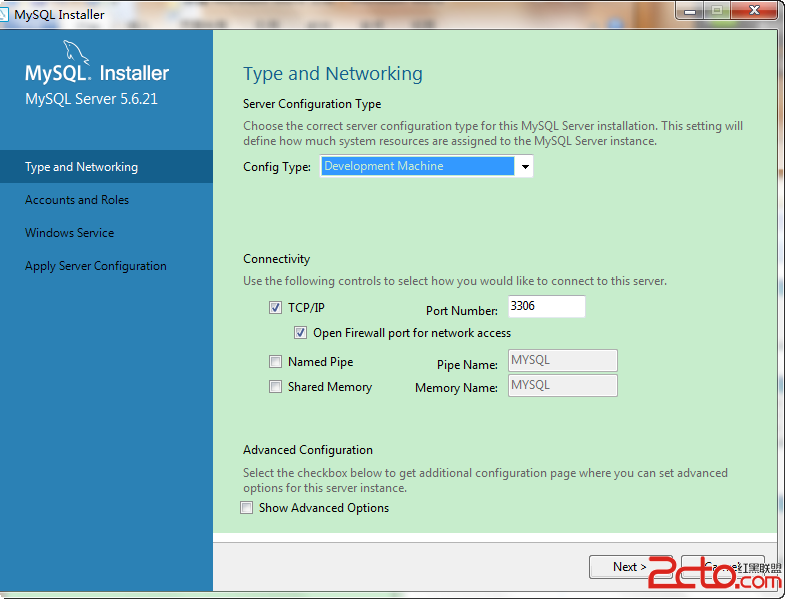Image resolution: width=785 pixels, height=599 pixels.
Task: Uncheck the TCP/IP checkbox
Action: click(275, 308)
